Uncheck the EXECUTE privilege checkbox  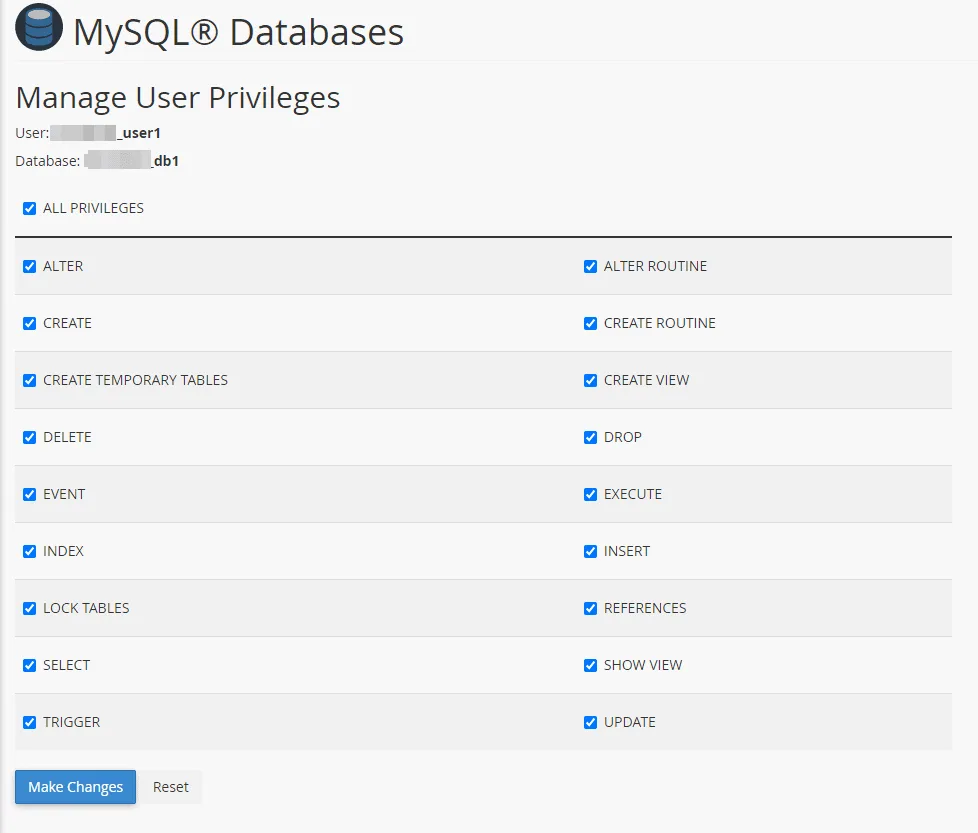click(x=590, y=494)
